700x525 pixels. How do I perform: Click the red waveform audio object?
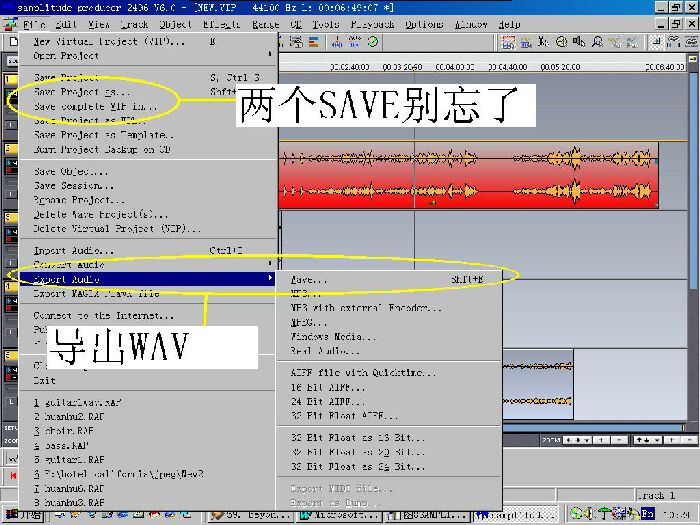point(468,175)
